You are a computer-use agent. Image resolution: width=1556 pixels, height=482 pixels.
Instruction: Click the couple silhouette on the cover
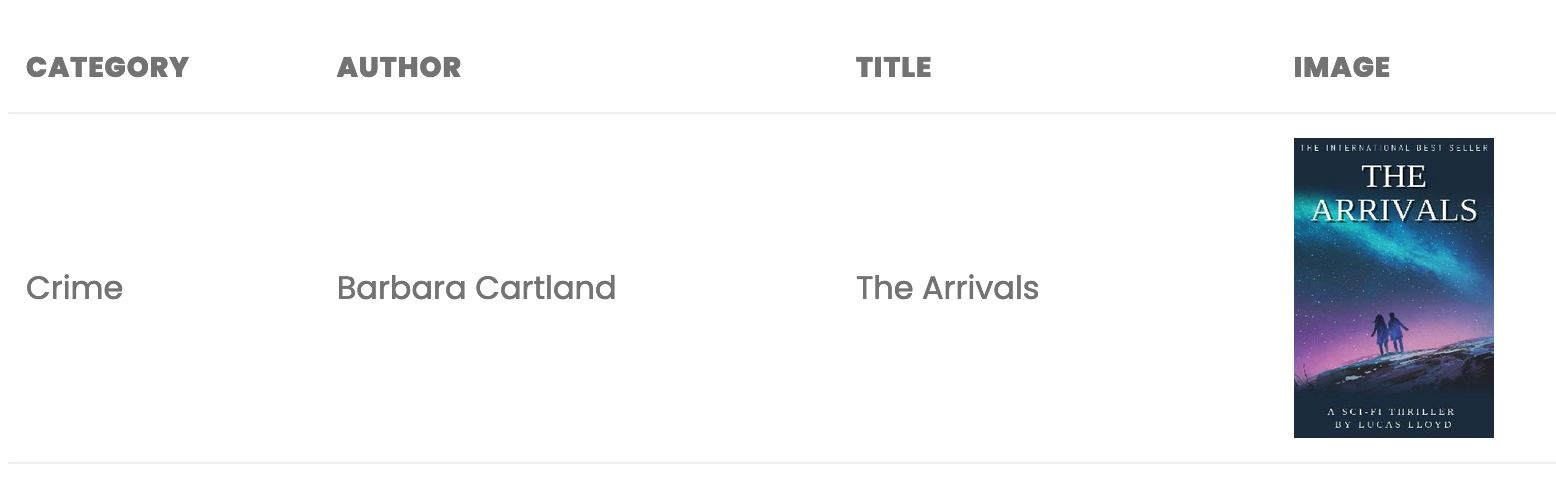[1390, 334]
